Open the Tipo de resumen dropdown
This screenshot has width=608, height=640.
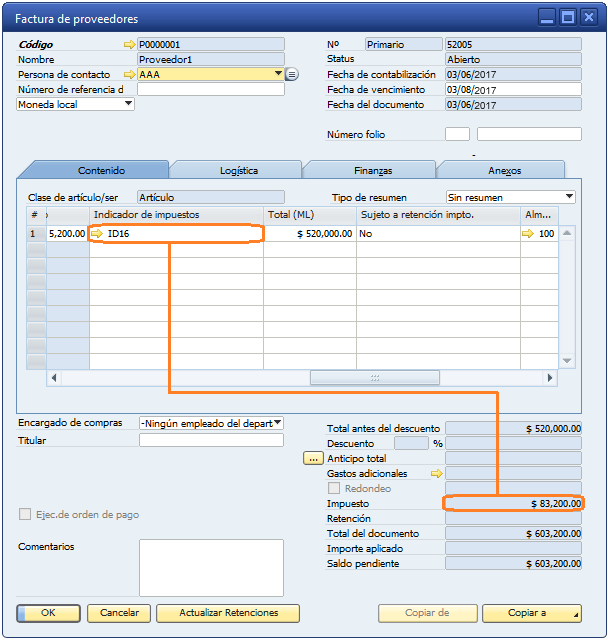point(569,197)
